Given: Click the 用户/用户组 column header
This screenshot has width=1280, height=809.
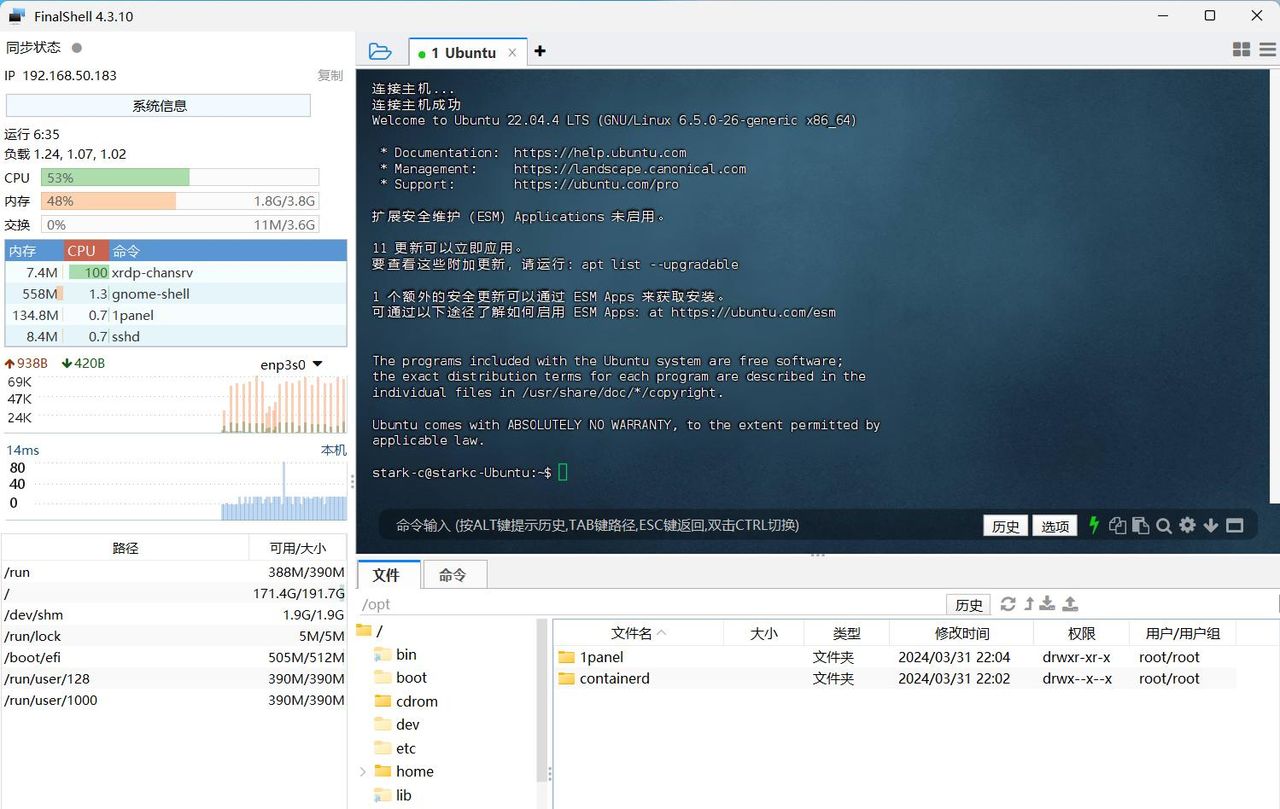Looking at the screenshot, I should coord(1183,633).
